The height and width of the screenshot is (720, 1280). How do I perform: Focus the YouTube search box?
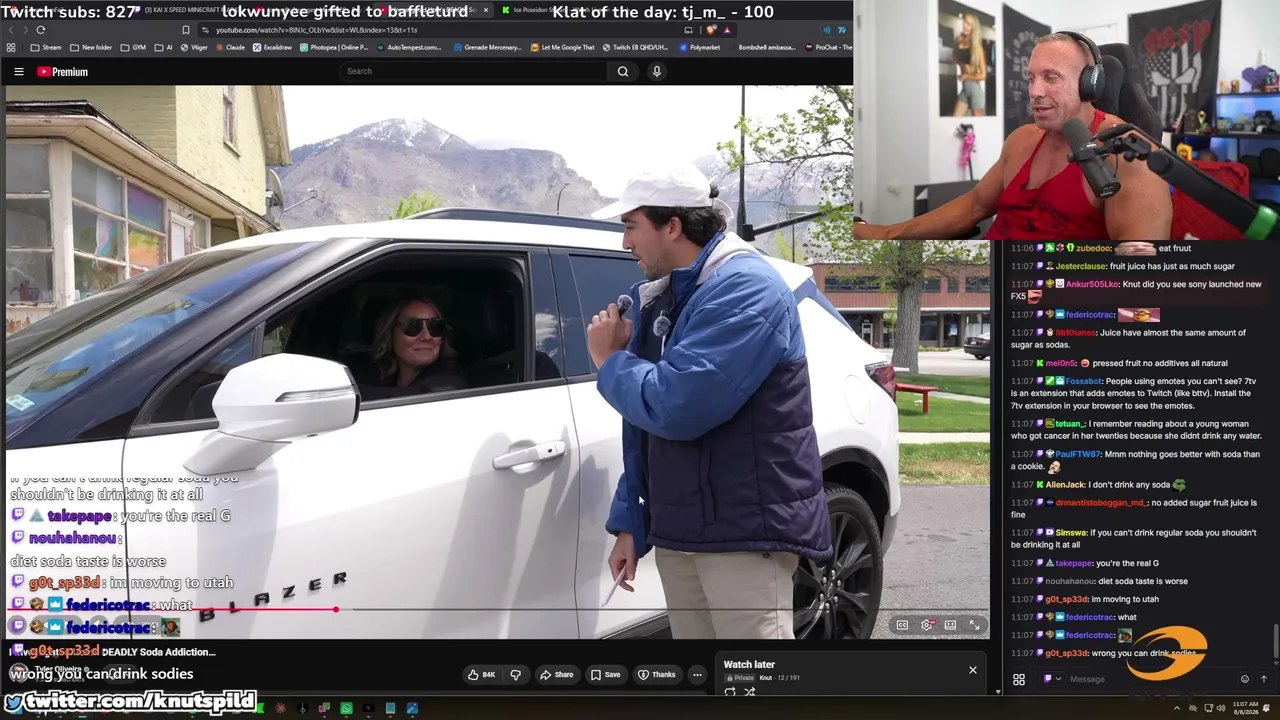(475, 71)
